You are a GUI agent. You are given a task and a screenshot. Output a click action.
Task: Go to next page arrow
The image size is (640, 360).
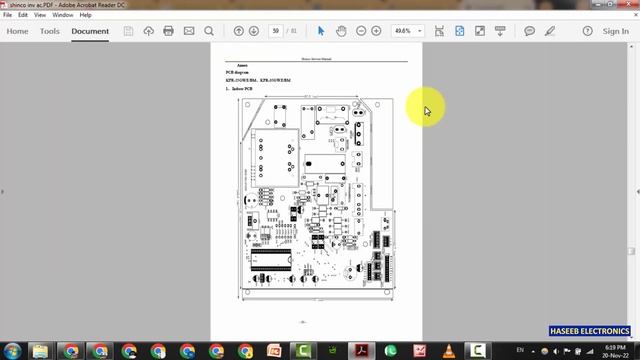(x=254, y=31)
